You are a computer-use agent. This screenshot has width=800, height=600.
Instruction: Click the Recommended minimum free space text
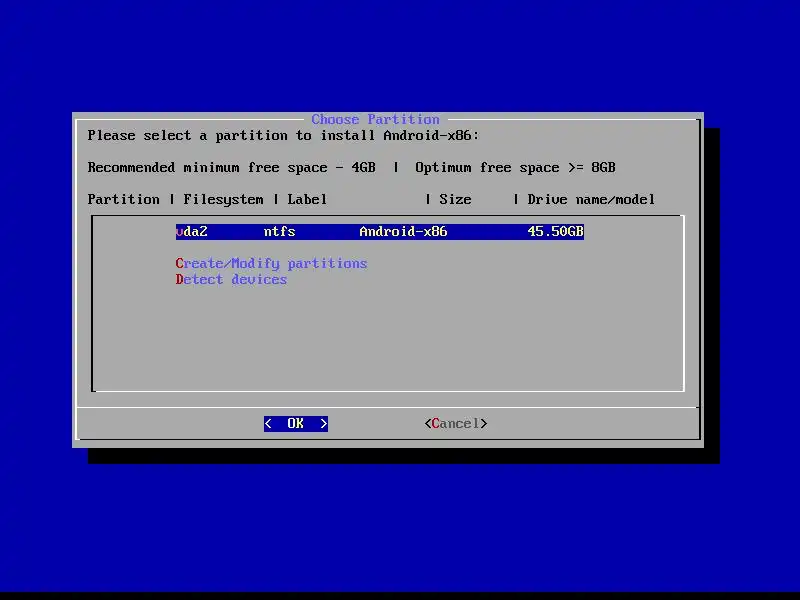[232, 167]
